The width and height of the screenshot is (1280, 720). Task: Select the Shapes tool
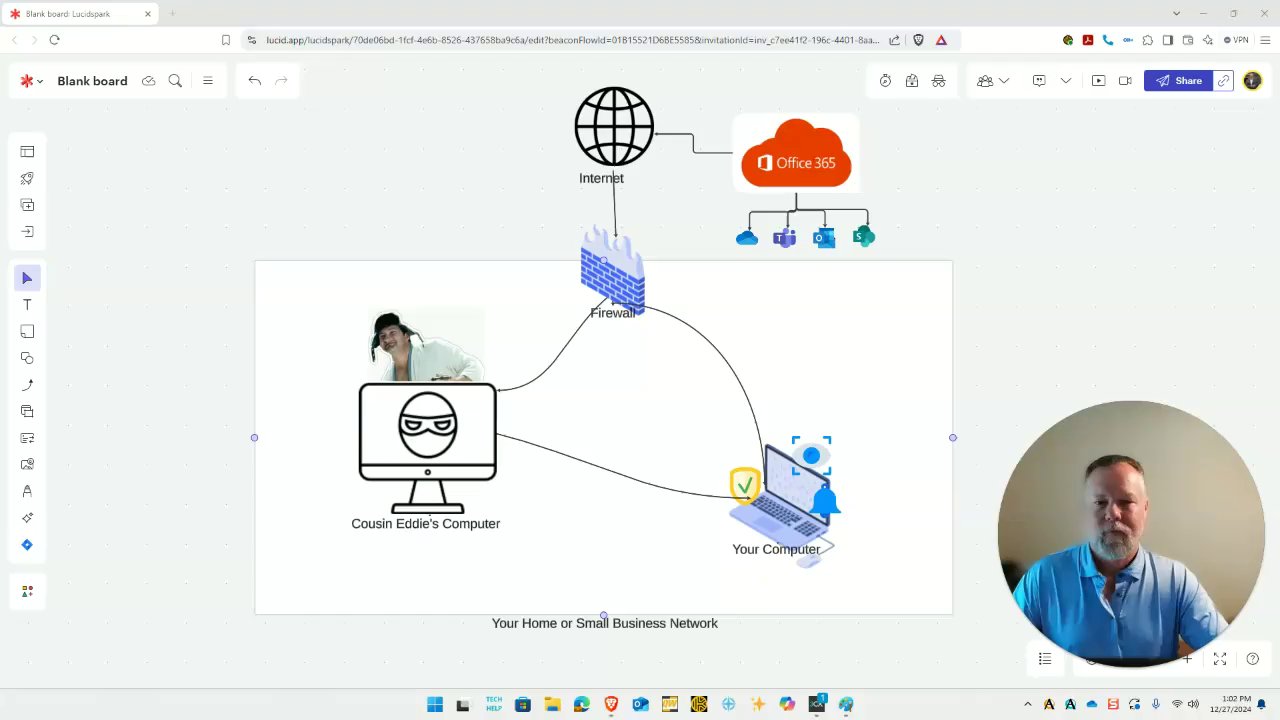[x=27, y=358]
